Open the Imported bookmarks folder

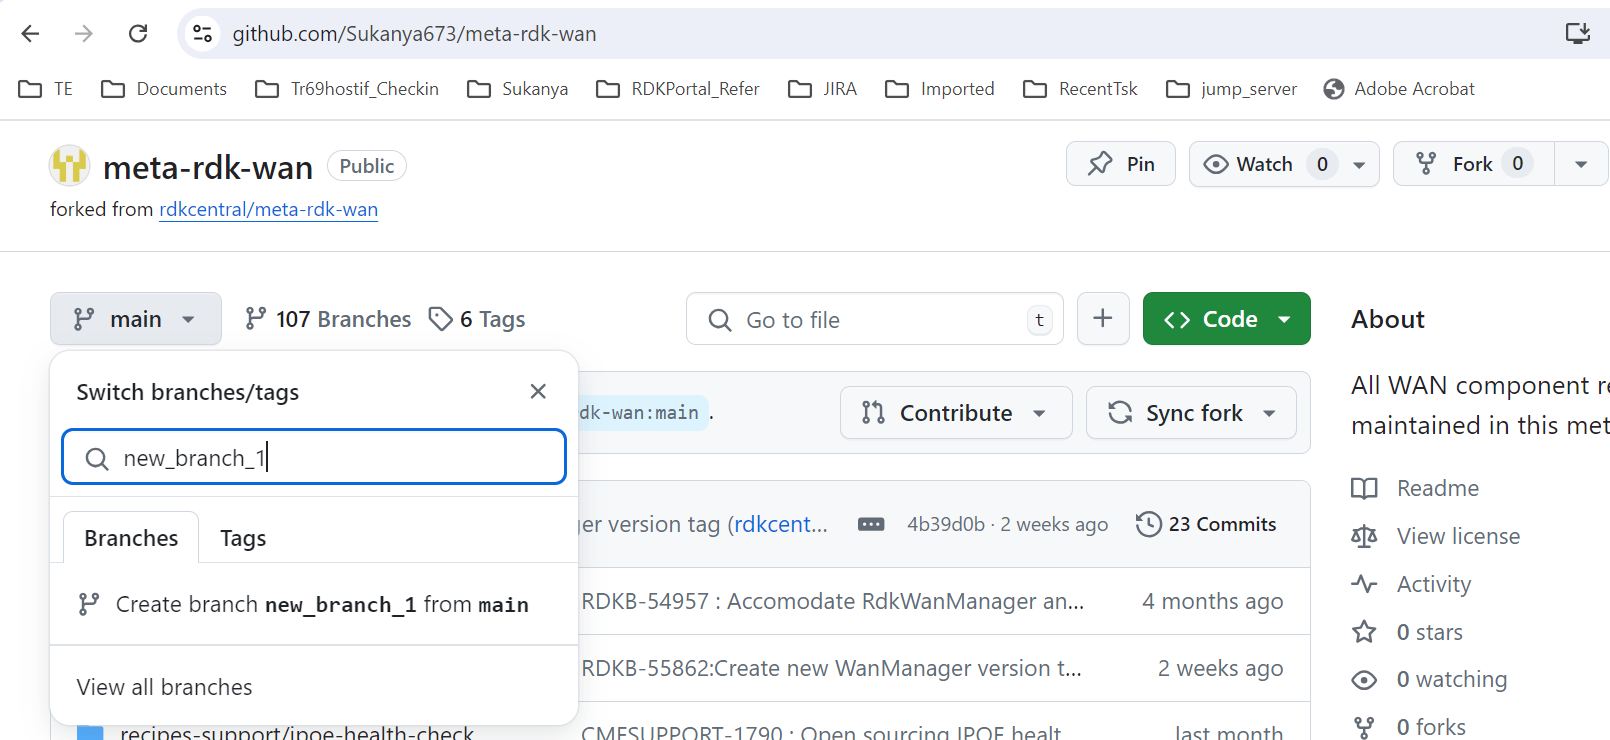pos(940,89)
